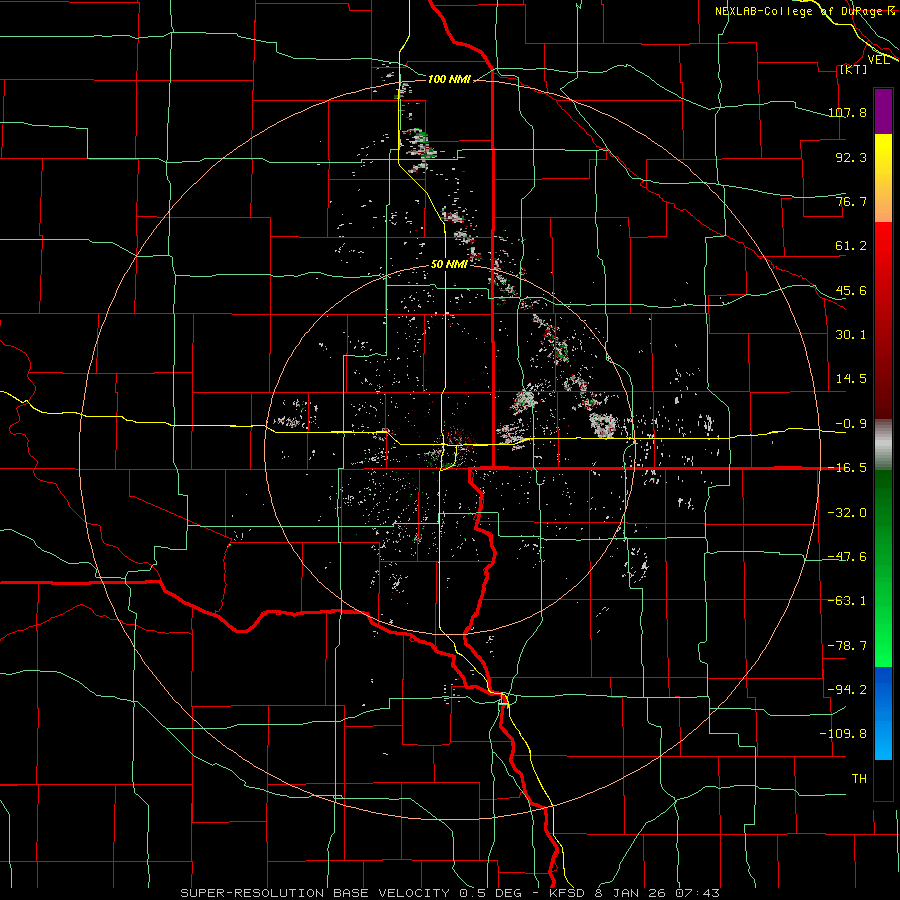Click the TH legend label
900x900 pixels.
click(x=859, y=778)
